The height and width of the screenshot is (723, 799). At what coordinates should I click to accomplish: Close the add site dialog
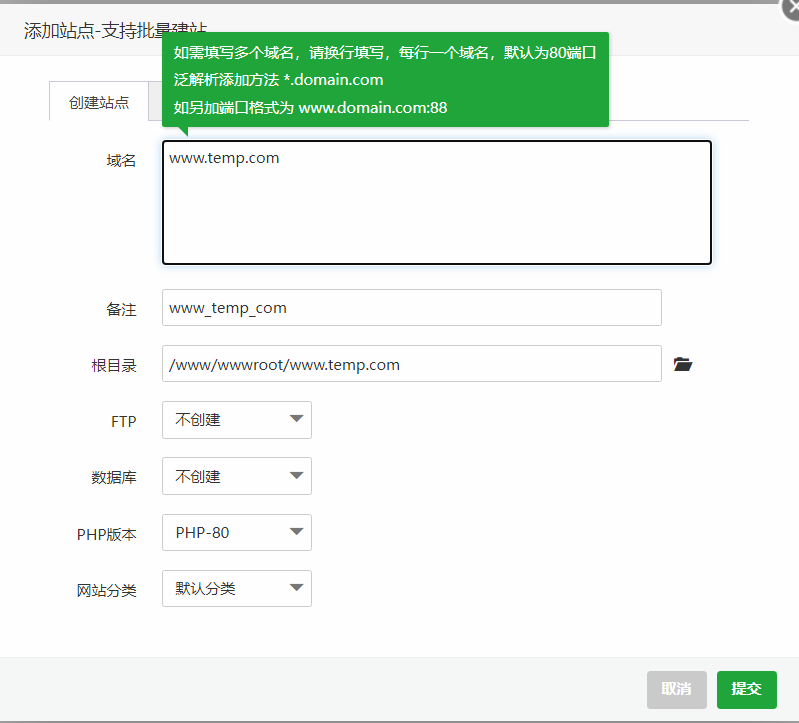tap(792, 9)
